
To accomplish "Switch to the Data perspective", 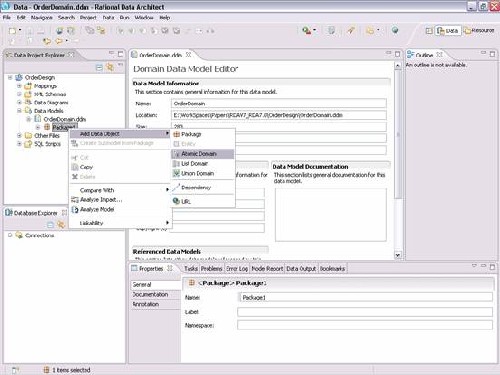I will tap(448, 31).
